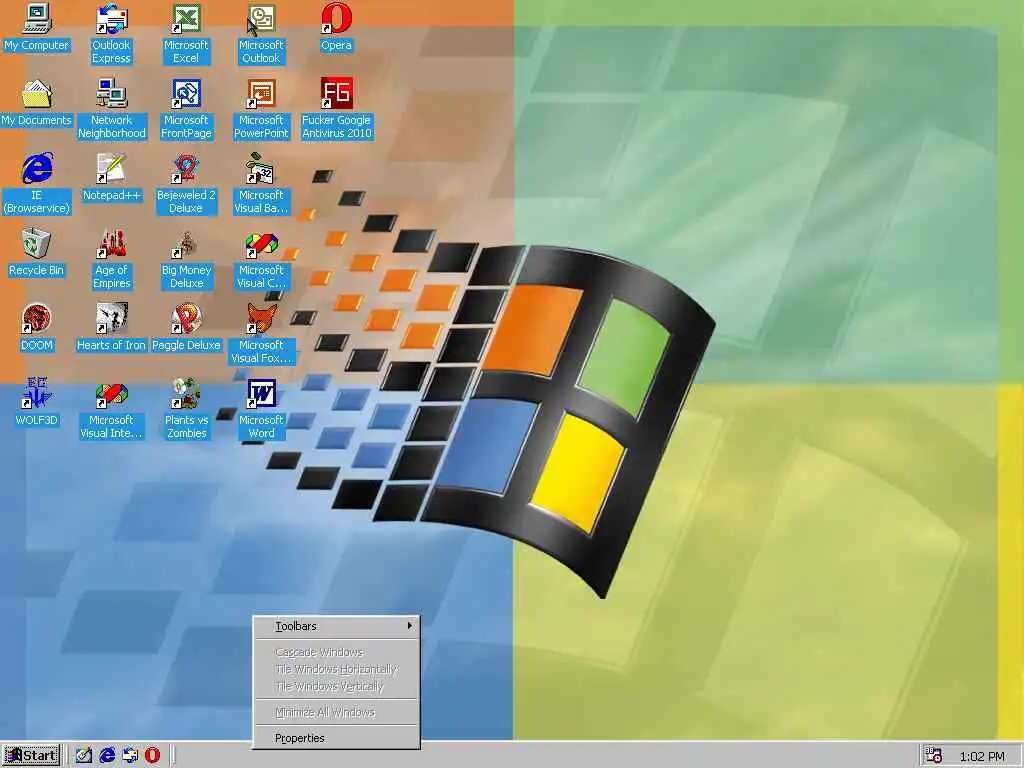This screenshot has width=1024, height=768.
Task: Choose Cascade Windows in context menu
Action: point(336,652)
